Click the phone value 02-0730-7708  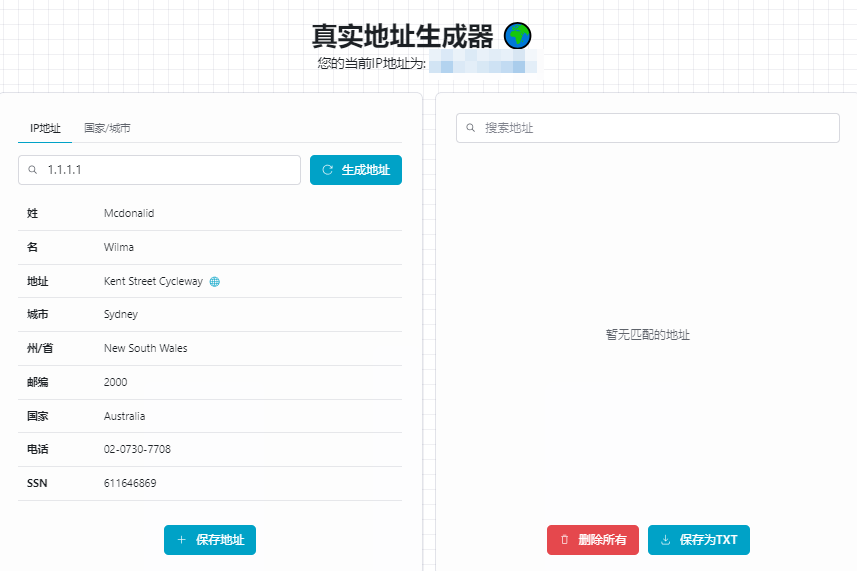pos(137,449)
